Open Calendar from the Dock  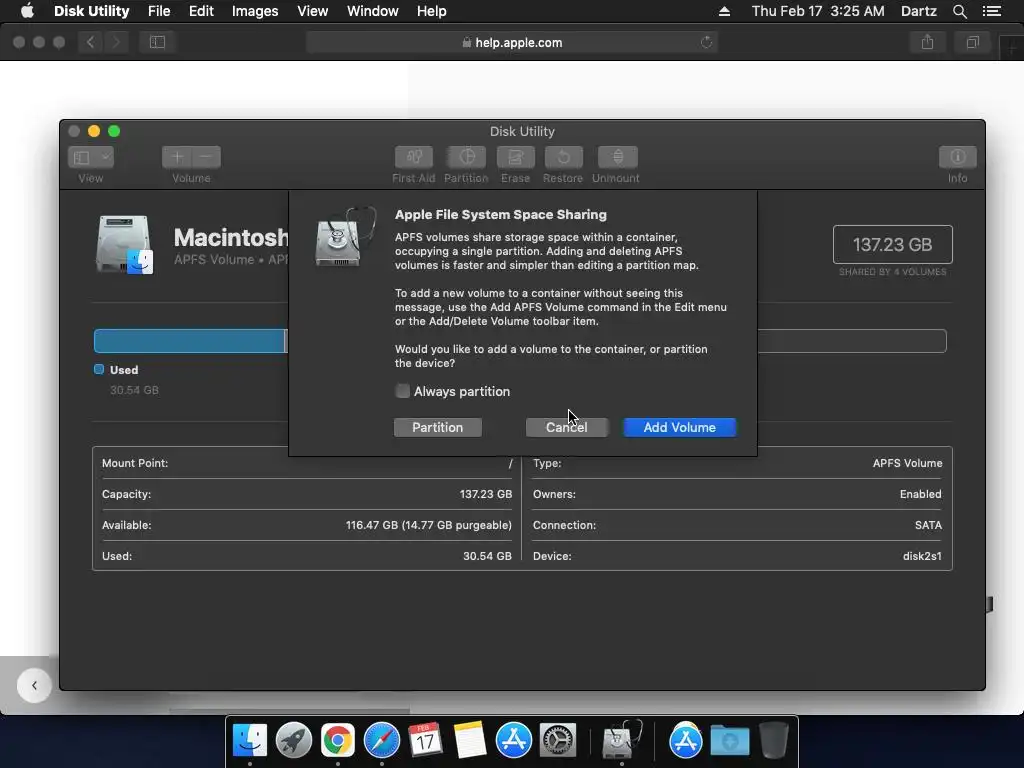(x=426, y=741)
